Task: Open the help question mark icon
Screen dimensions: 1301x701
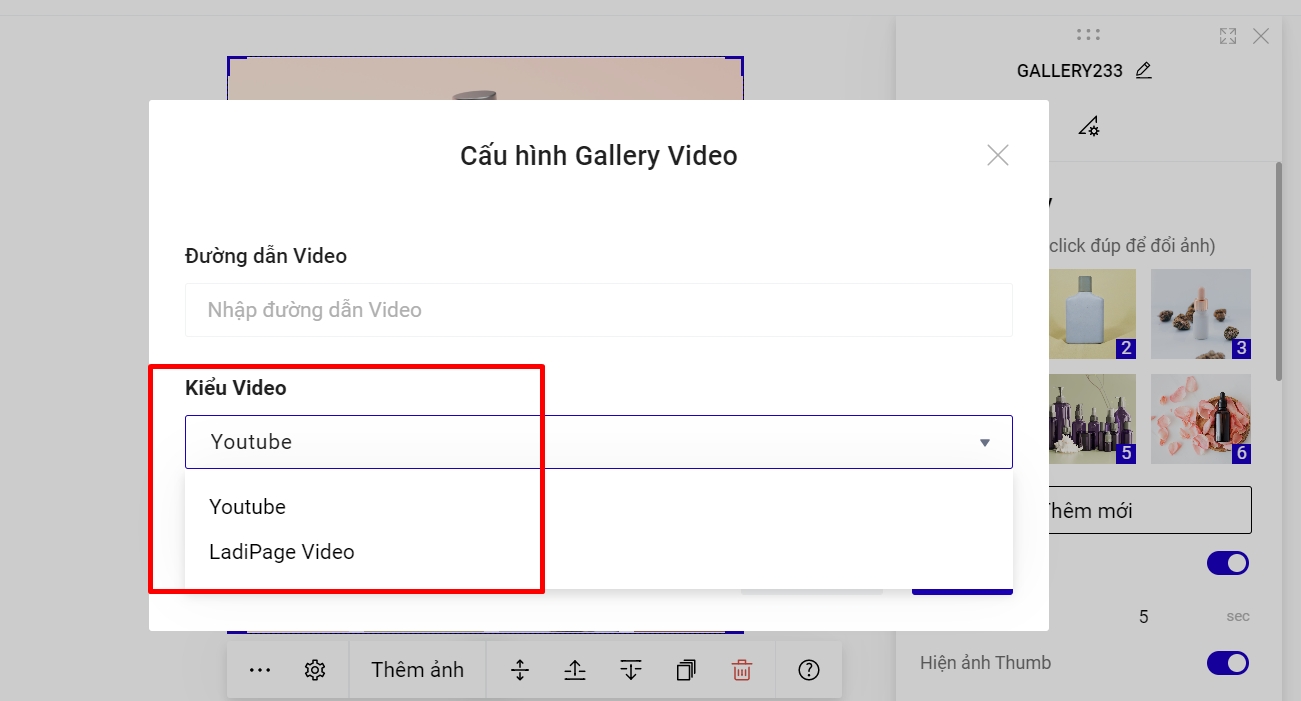Action: [809, 670]
